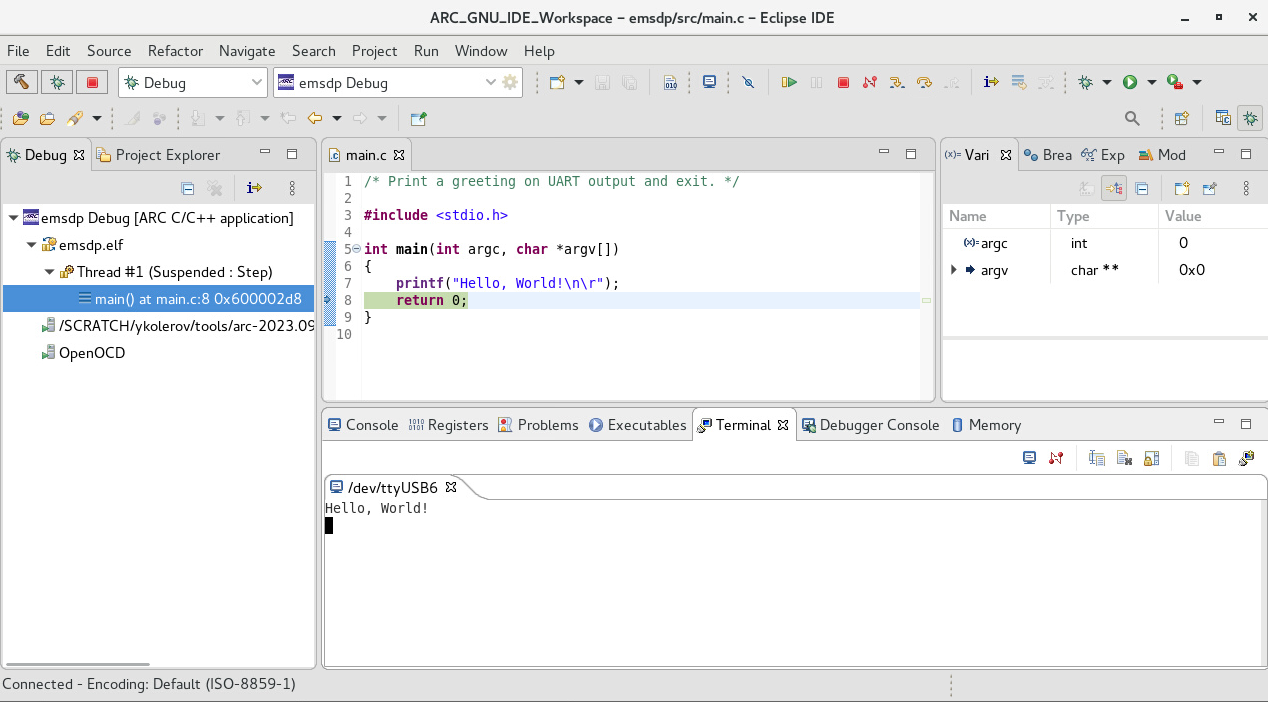Expand the argv variable row
Image resolution: width=1268 pixels, height=702 pixels.
tap(951, 269)
